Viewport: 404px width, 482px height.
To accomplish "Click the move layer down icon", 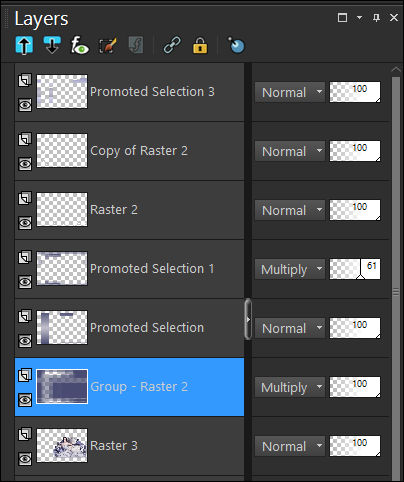I will pyautogui.click(x=52, y=45).
